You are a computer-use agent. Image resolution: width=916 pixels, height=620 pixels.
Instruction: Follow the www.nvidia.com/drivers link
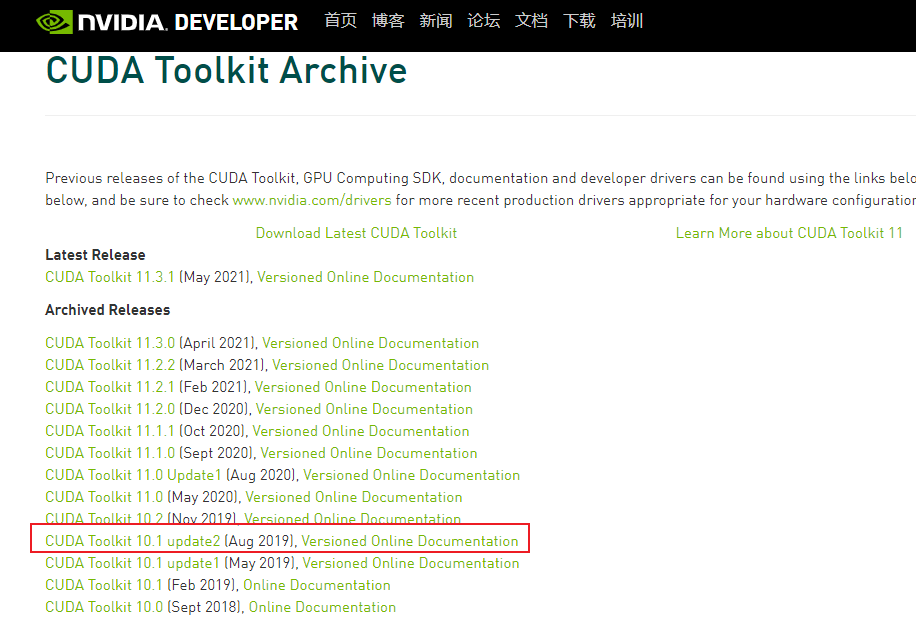[312, 200]
